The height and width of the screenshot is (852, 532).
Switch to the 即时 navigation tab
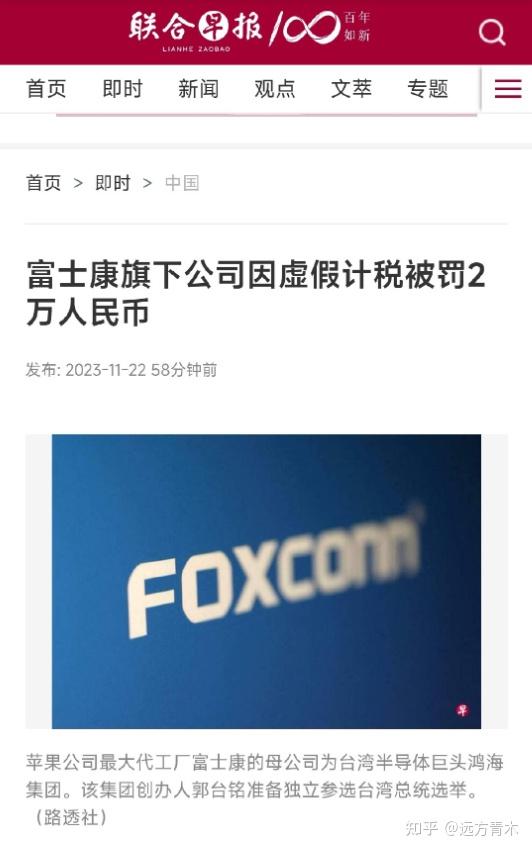tap(122, 89)
